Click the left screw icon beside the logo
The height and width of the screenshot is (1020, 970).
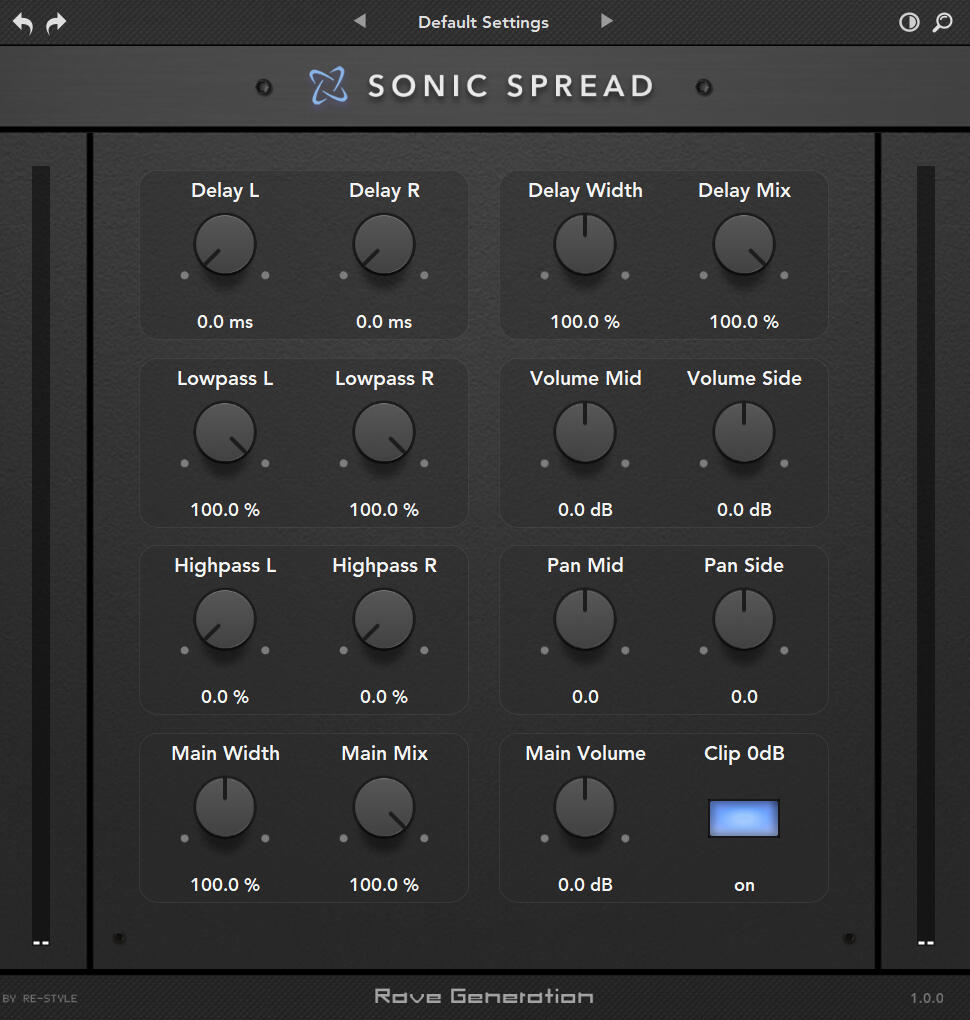click(x=263, y=87)
